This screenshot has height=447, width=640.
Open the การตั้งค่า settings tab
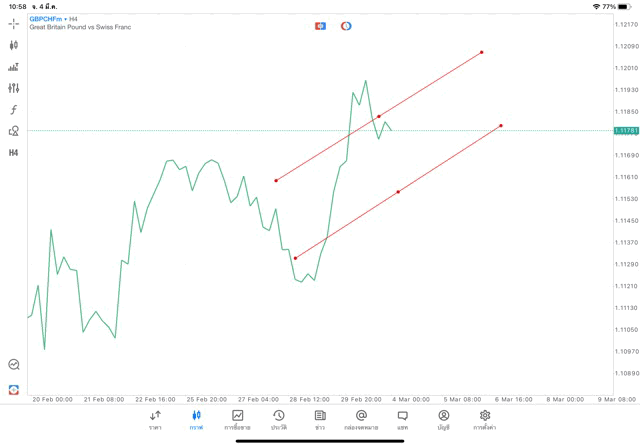click(x=485, y=420)
